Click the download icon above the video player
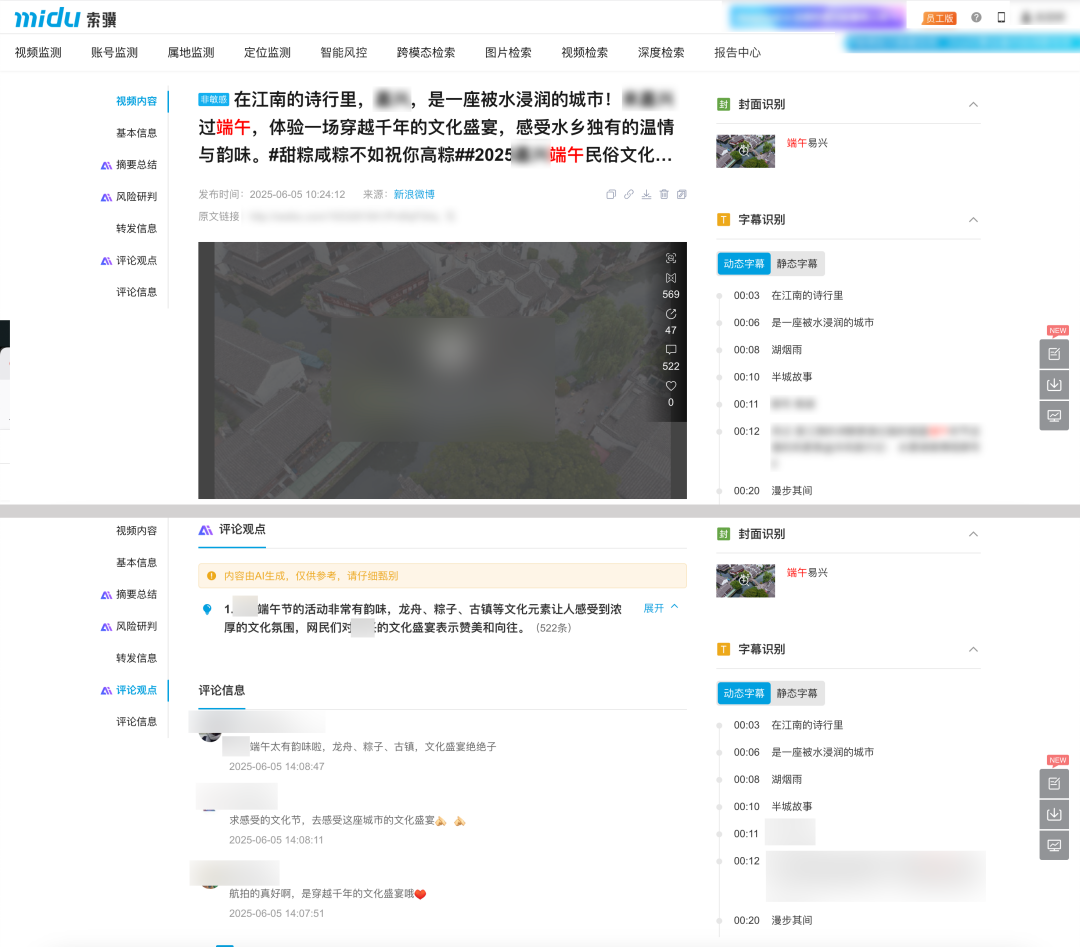This screenshot has width=1080, height=947. pyautogui.click(x=647, y=194)
